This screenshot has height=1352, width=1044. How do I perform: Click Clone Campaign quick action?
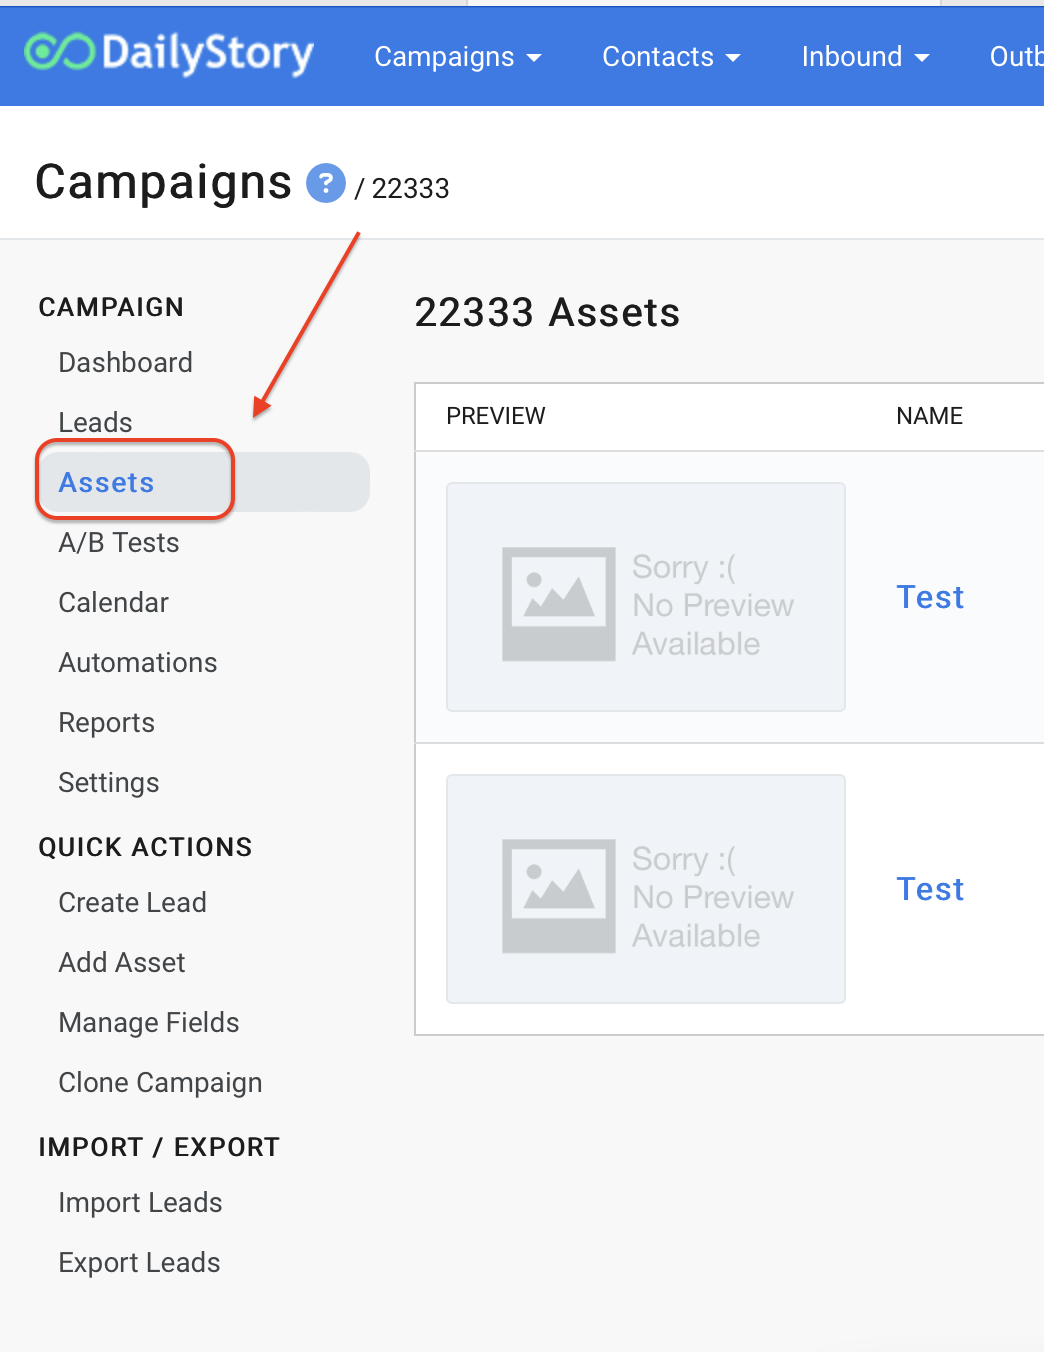click(160, 1083)
